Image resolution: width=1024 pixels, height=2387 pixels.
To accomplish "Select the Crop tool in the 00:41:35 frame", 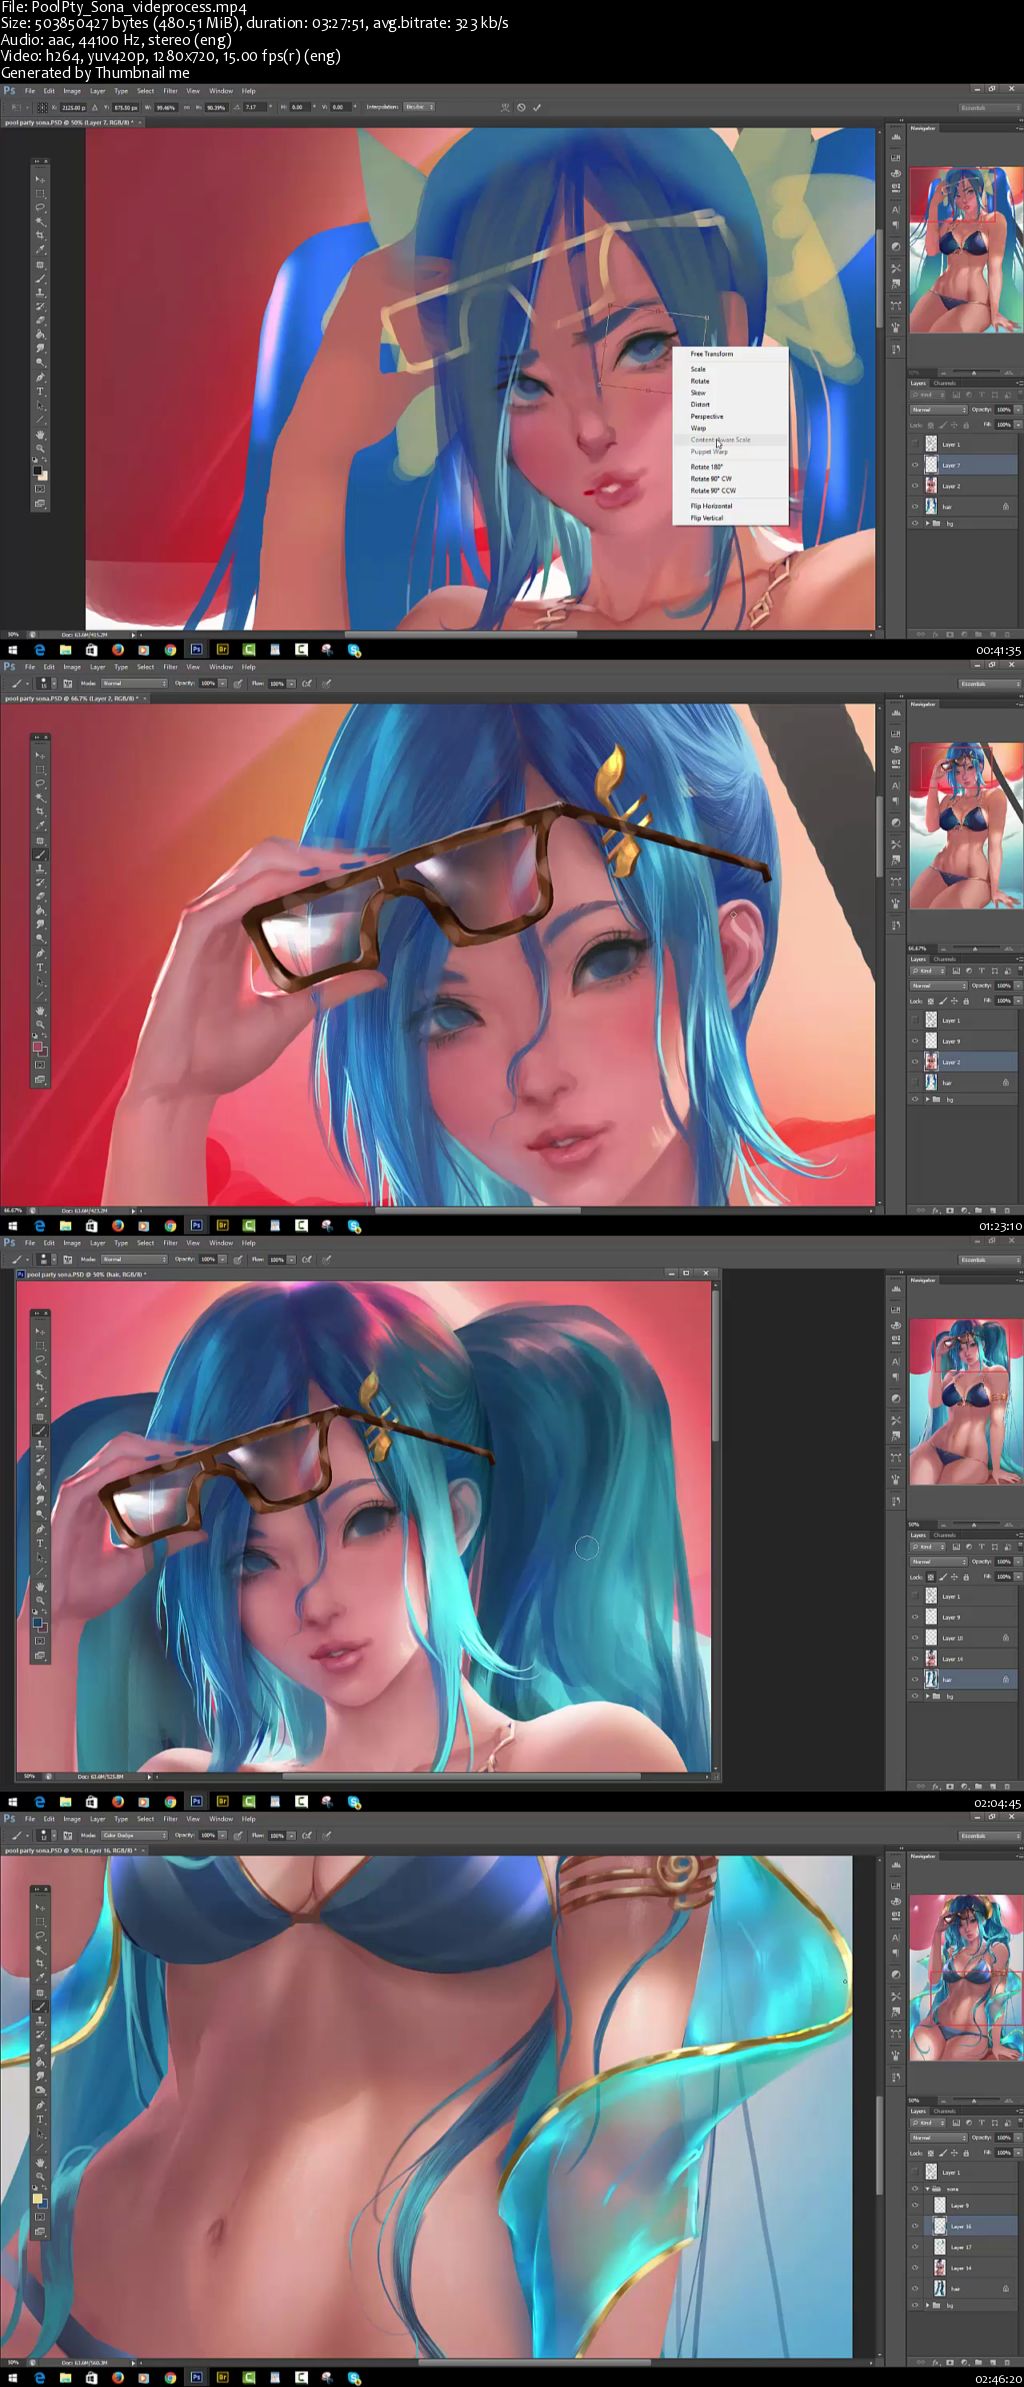I will click(x=40, y=235).
